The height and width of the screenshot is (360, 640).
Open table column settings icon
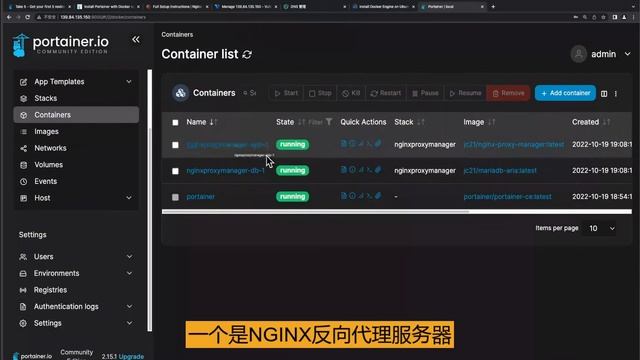(x=604, y=93)
